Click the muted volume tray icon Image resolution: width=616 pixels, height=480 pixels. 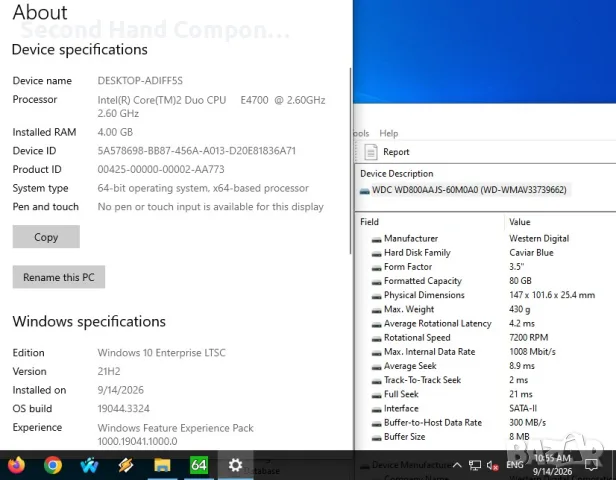point(492,466)
